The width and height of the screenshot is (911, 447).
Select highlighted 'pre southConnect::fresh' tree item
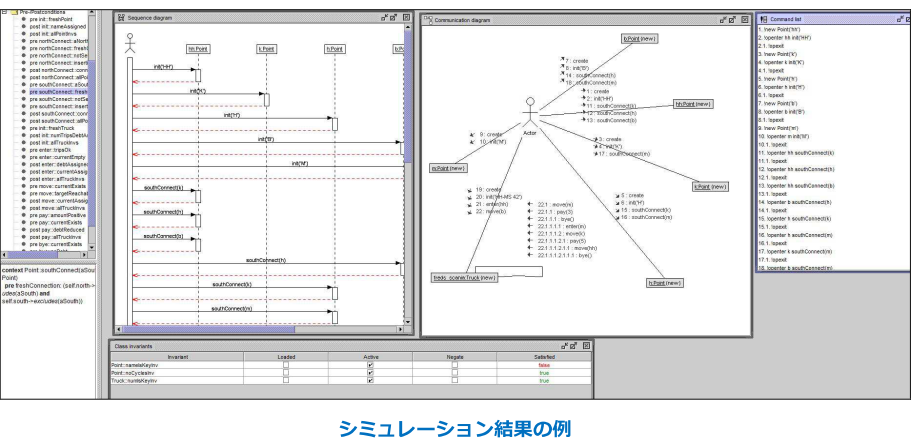[x=58, y=92]
